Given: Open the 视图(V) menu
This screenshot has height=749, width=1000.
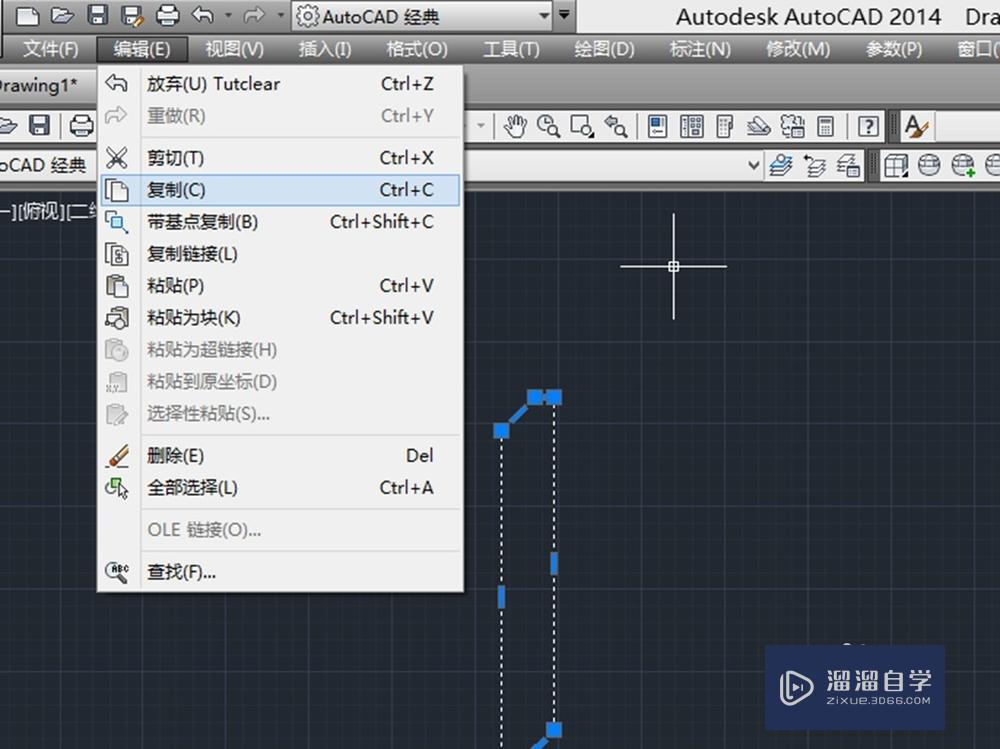Looking at the screenshot, I should pos(234,48).
